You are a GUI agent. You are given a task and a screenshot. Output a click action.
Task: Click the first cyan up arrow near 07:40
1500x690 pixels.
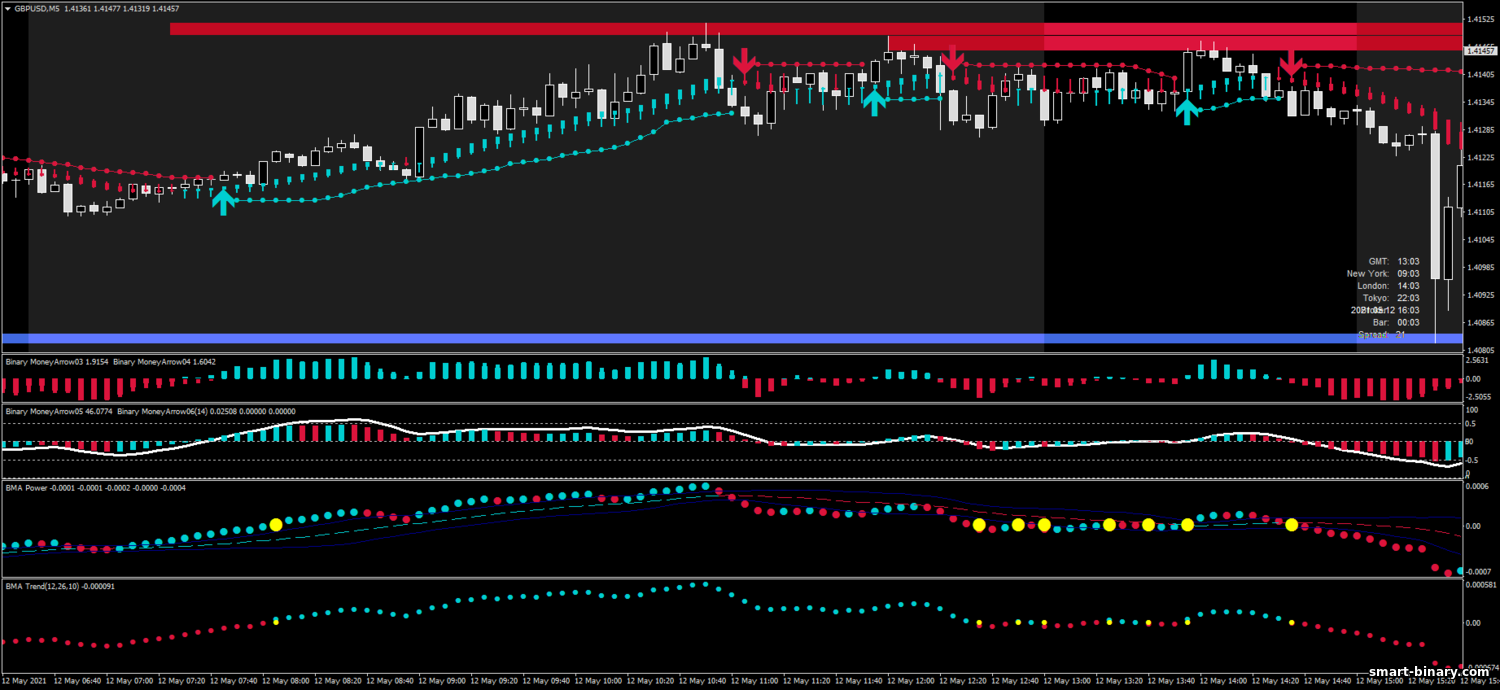(x=224, y=201)
